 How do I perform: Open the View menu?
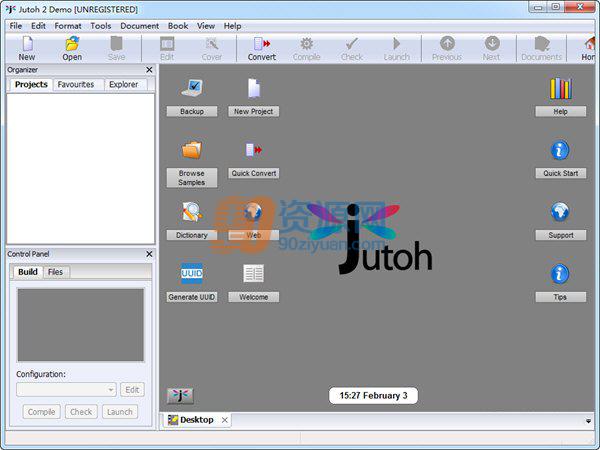click(x=206, y=26)
